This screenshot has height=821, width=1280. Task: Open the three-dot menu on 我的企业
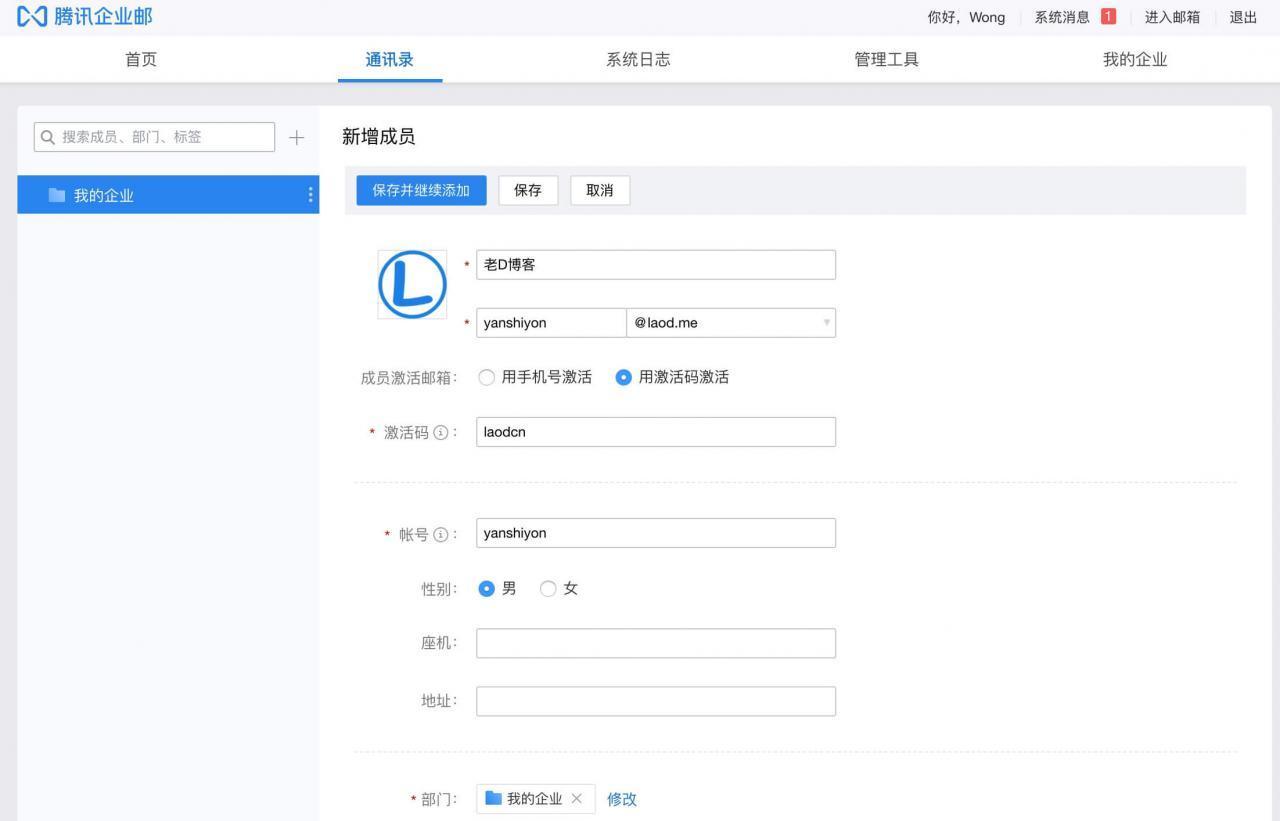click(310, 195)
